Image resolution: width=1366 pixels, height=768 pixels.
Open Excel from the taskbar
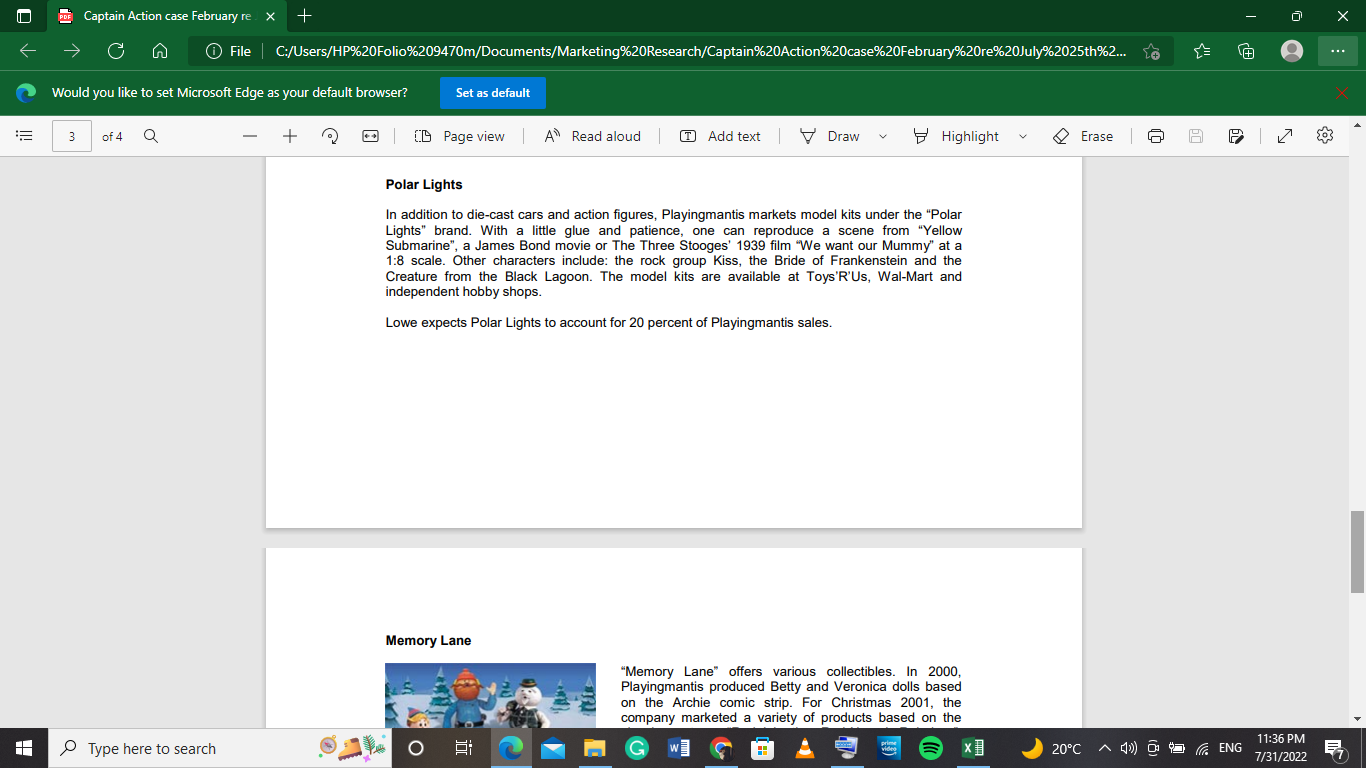click(x=973, y=748)
